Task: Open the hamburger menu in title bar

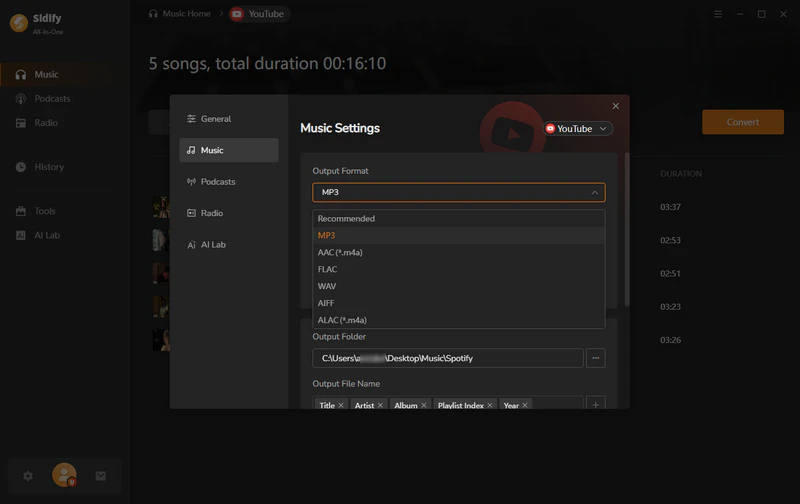Action: pyautogui.click(x=718, y=14)
